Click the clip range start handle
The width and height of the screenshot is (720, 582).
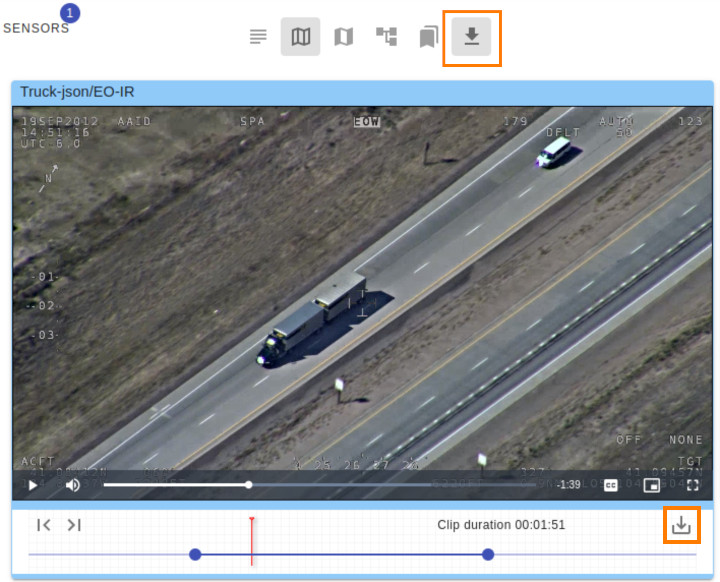click(195, 554)
